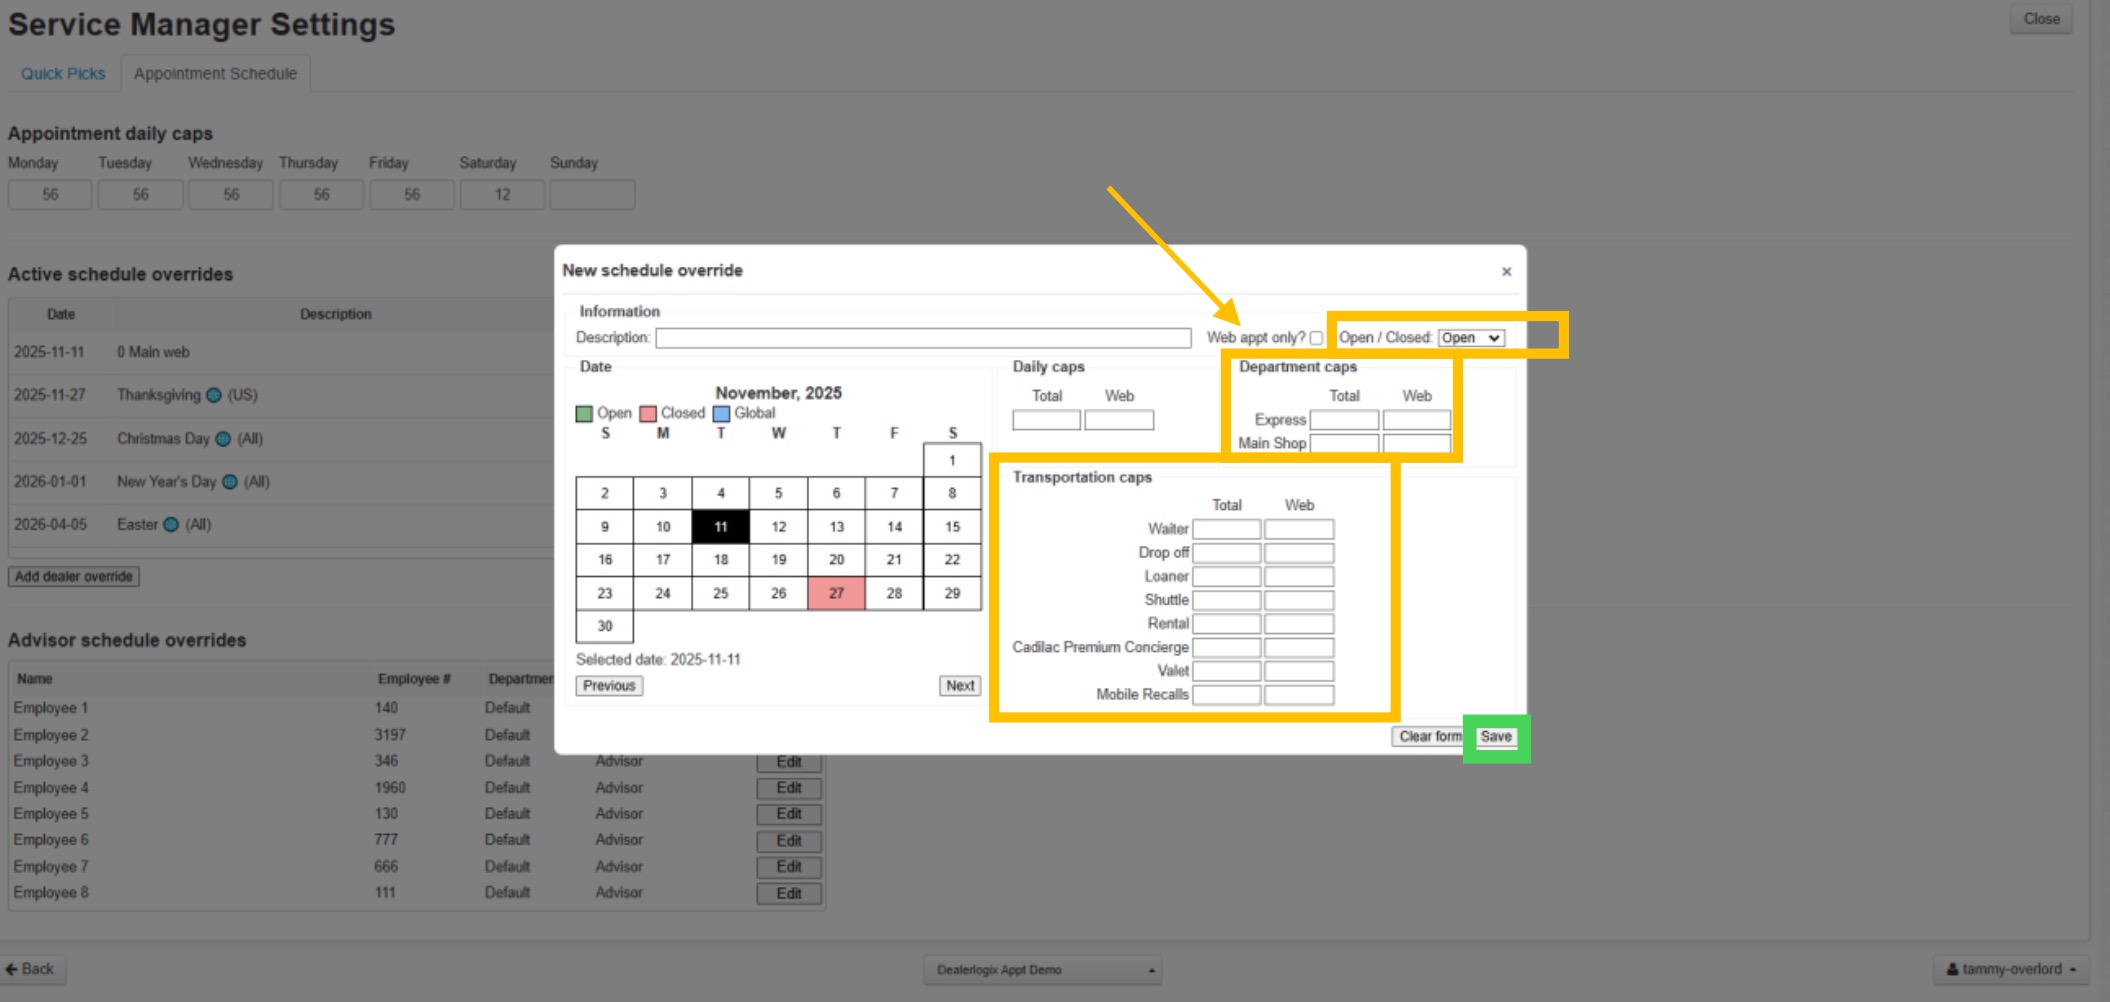Image resolution: width=2110 pixels, height=1002 pixels.
Task: Click the Drop off Web cap field
Action: click(x=1299, y=553)
